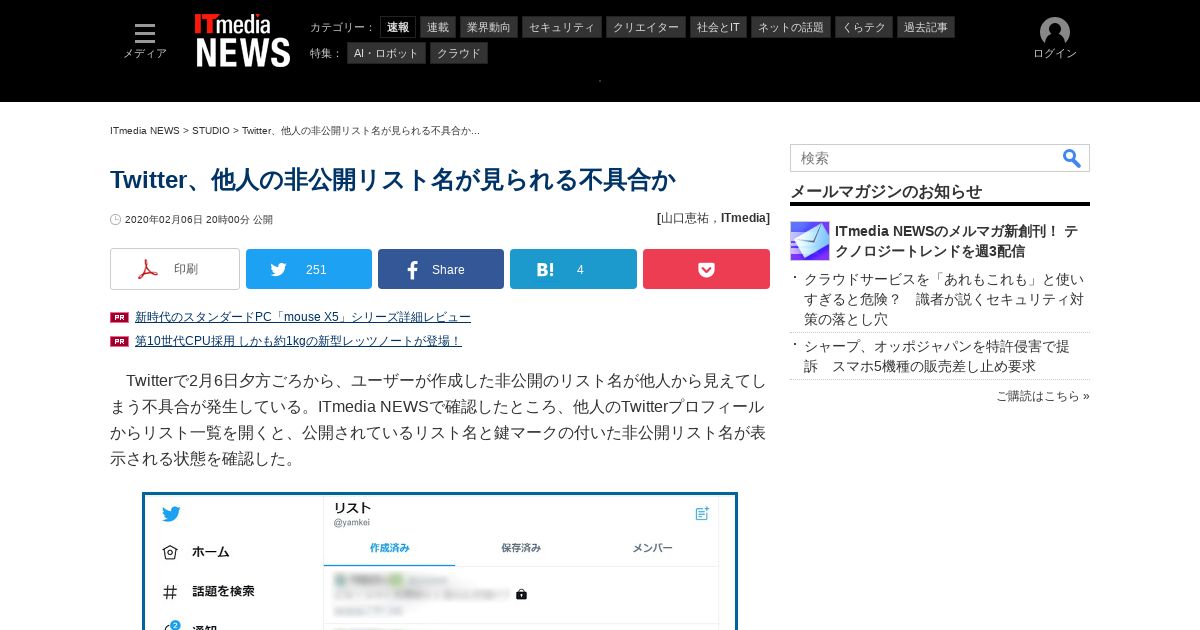This screenshot has height=630, width=1200.
Task: Click メールマガジンのお知らせ heading
Action: 886,192
